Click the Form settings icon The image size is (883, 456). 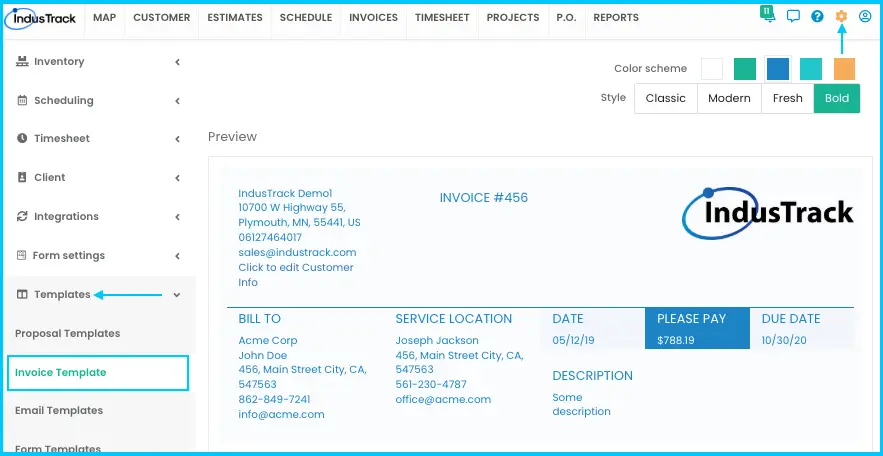click(x=21, y=255)
